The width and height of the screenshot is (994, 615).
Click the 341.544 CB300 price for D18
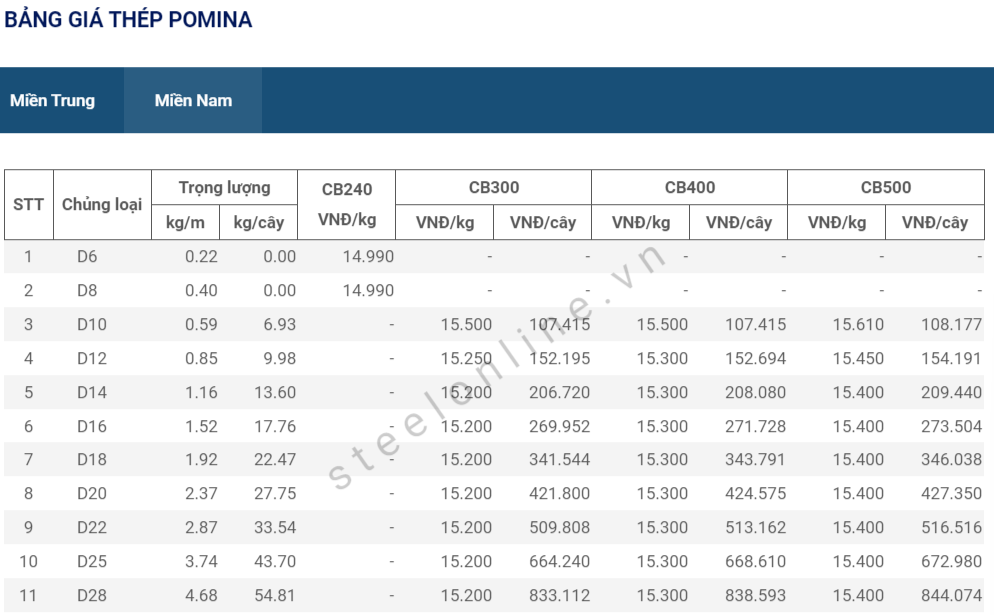[x=559, y=460]
